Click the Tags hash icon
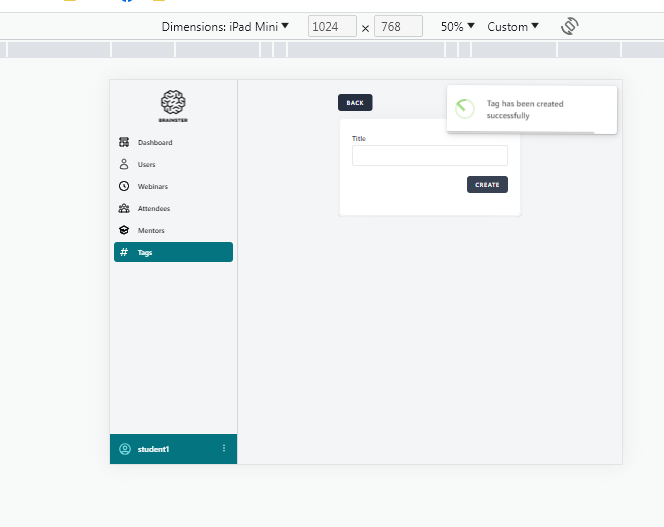664x527 pixels. [124, 252]
